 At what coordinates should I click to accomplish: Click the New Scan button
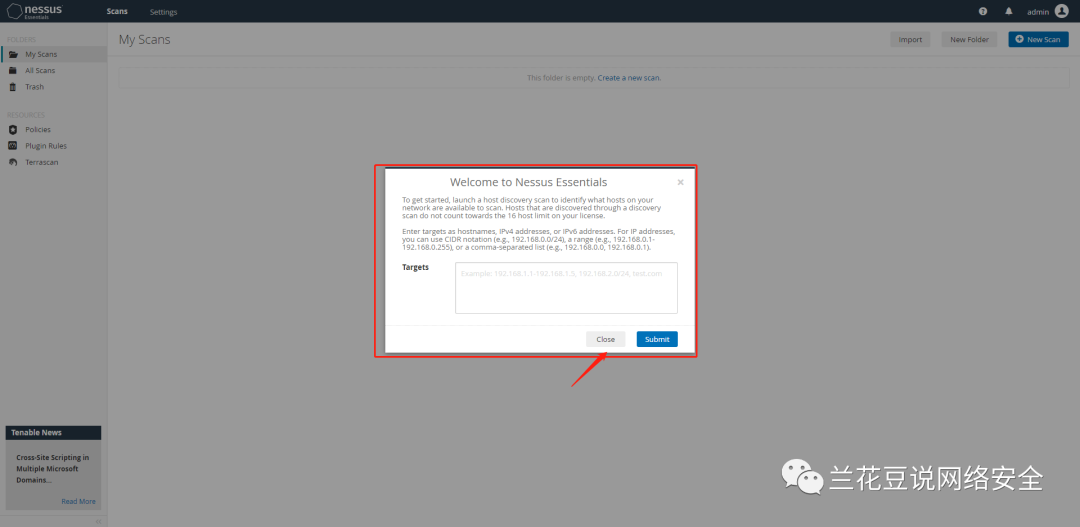(x=1038, y=39)
